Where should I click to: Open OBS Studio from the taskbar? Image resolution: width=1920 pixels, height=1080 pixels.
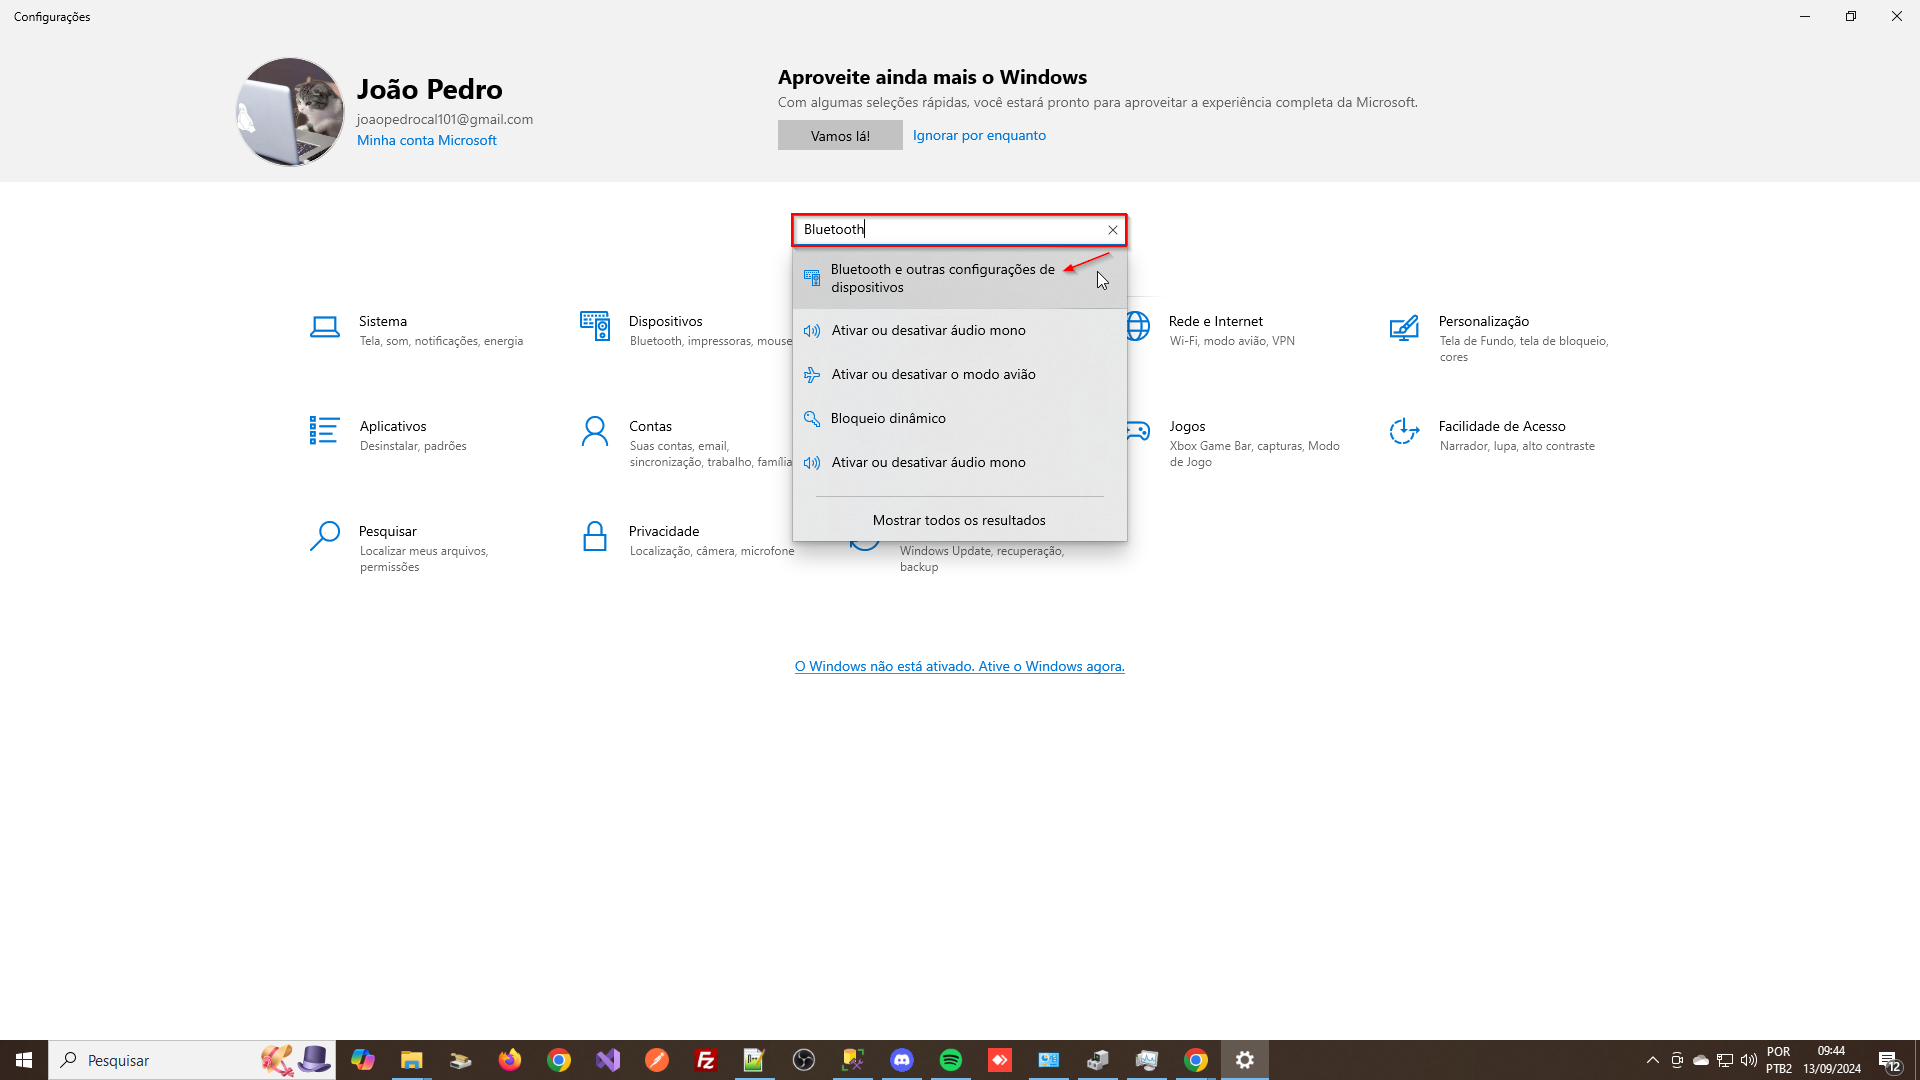click(x=804, y=1060)
